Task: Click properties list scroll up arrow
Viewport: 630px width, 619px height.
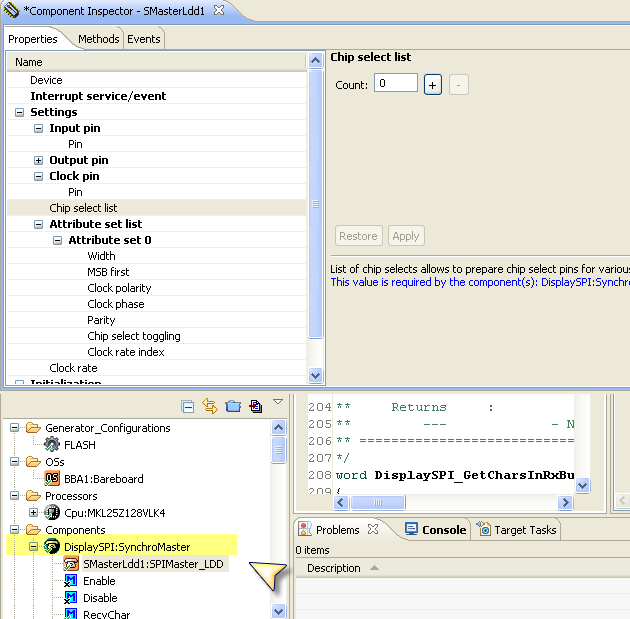Action: tap(316, 61)
